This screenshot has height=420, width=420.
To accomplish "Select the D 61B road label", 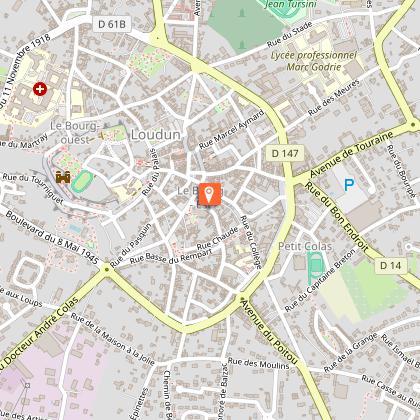I will [112, 24].
